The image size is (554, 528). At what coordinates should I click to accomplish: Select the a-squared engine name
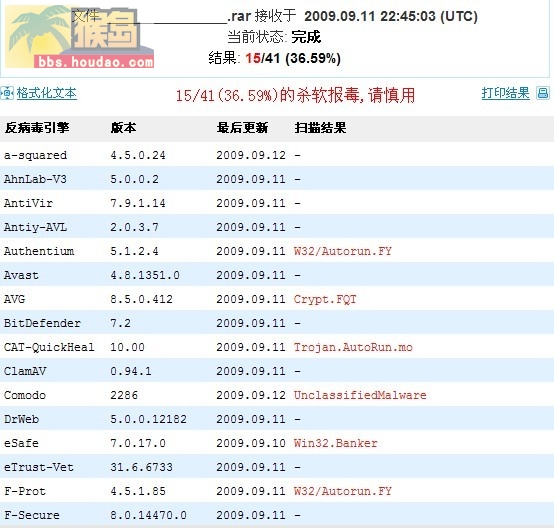(x=35, y=155)
